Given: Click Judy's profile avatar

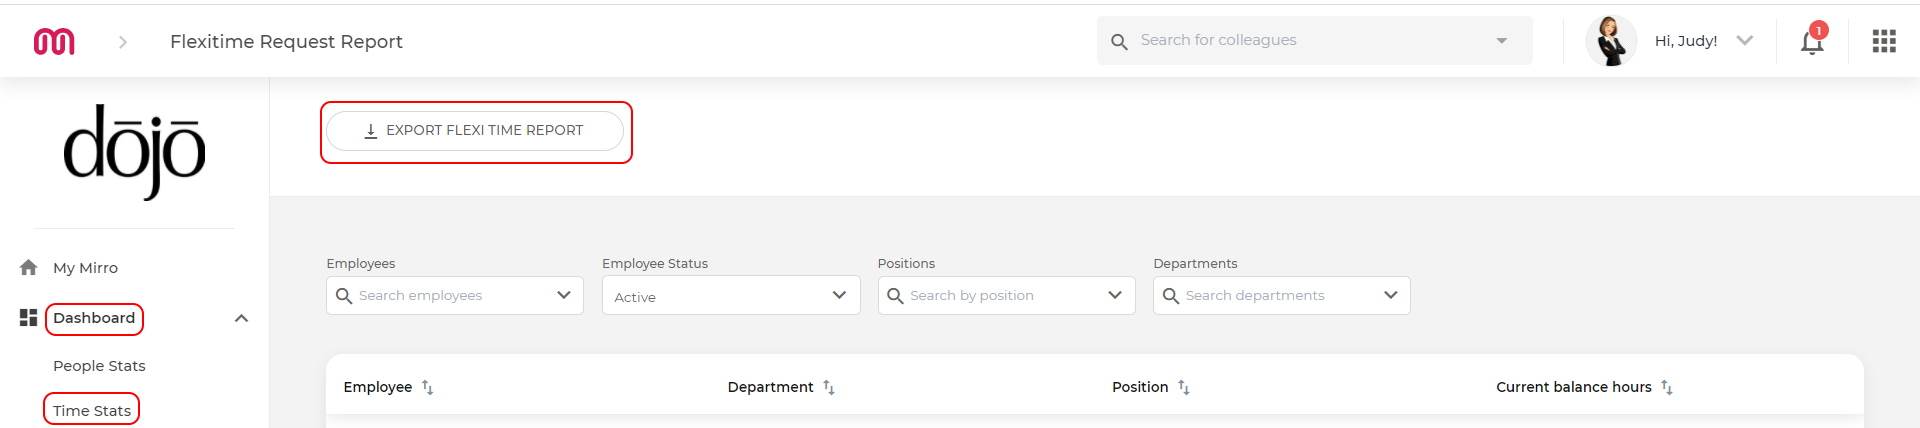Looking at the screenshot, I should coord(1611,41).
